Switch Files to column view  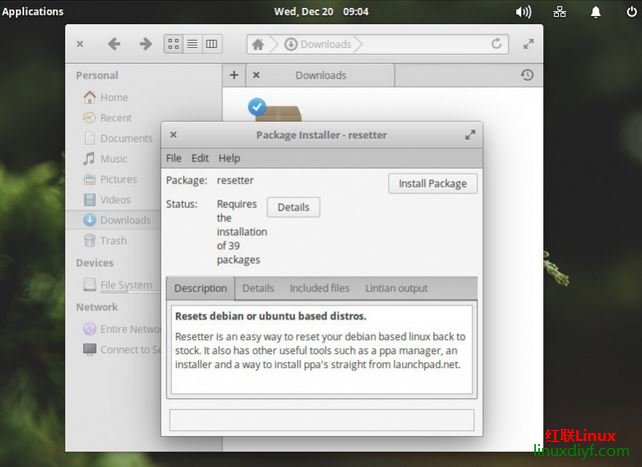(212, 44)
